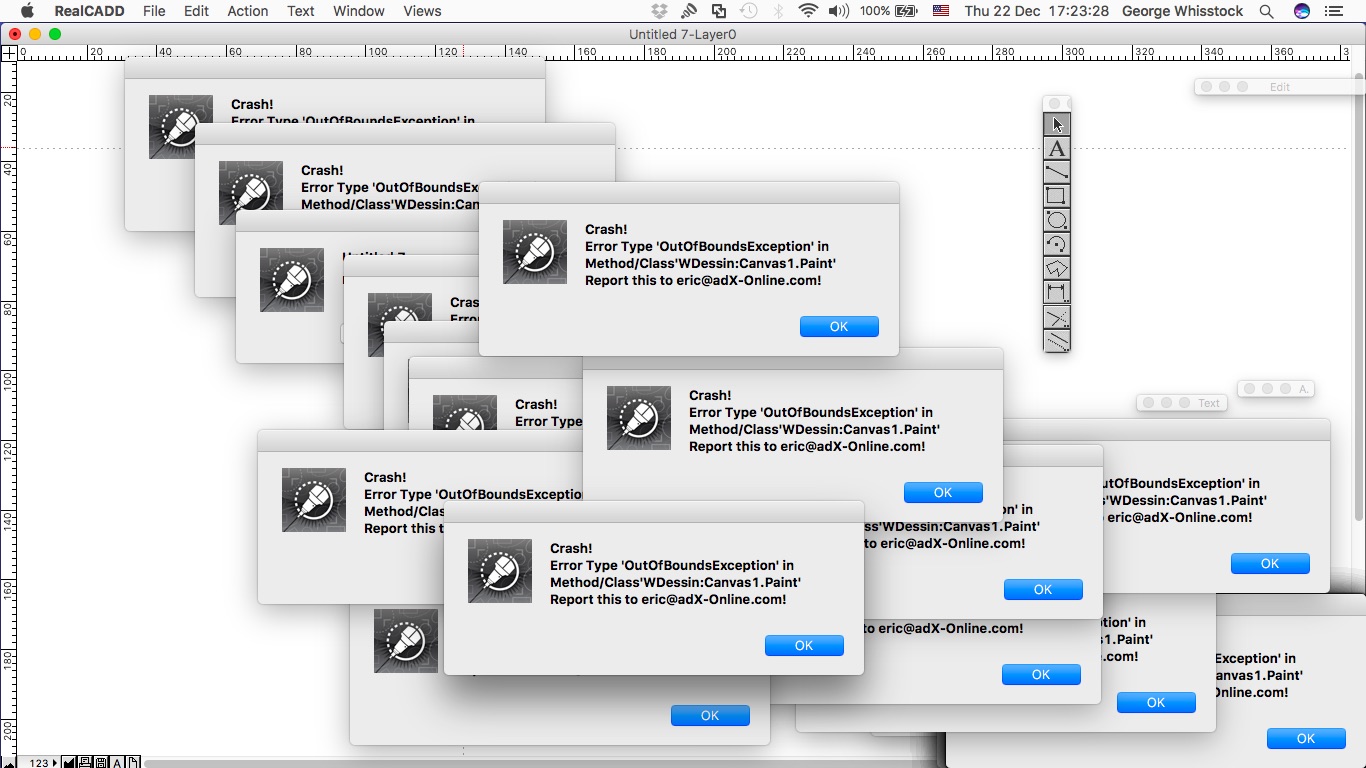The image size is (1366, 768).
Task: Select the Parallel line tool
Action: [1057, 341]
